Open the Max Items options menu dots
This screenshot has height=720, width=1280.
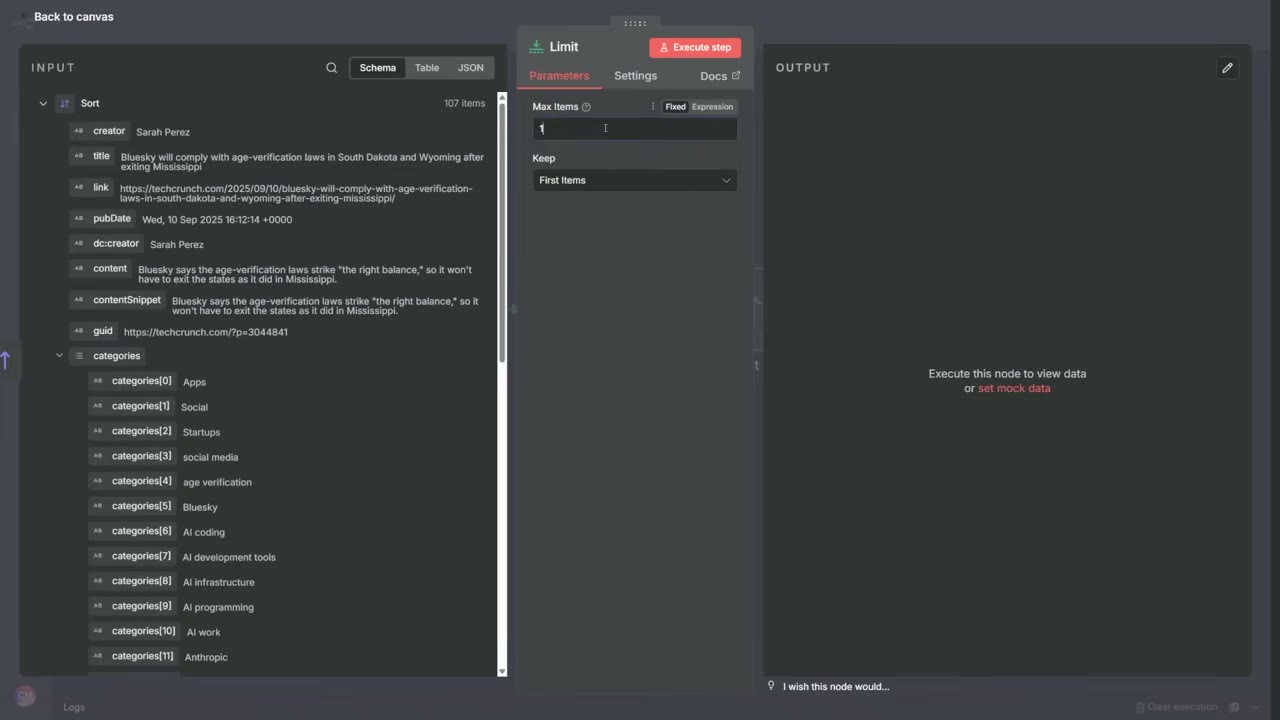pyautogui.click(x=653, y=107)
